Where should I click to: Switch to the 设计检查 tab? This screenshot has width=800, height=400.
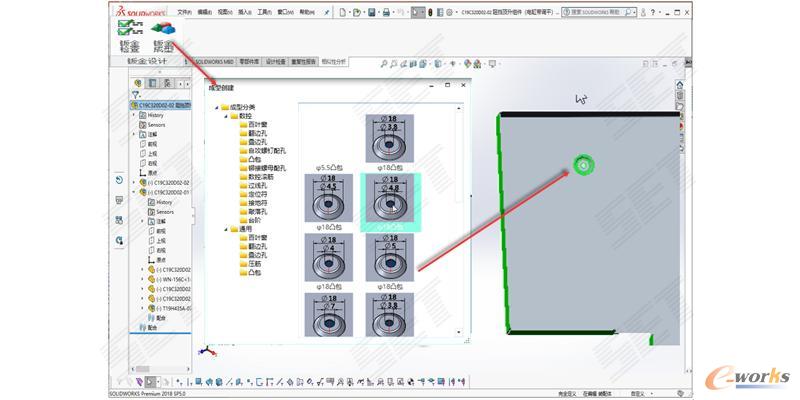(276, 61)
